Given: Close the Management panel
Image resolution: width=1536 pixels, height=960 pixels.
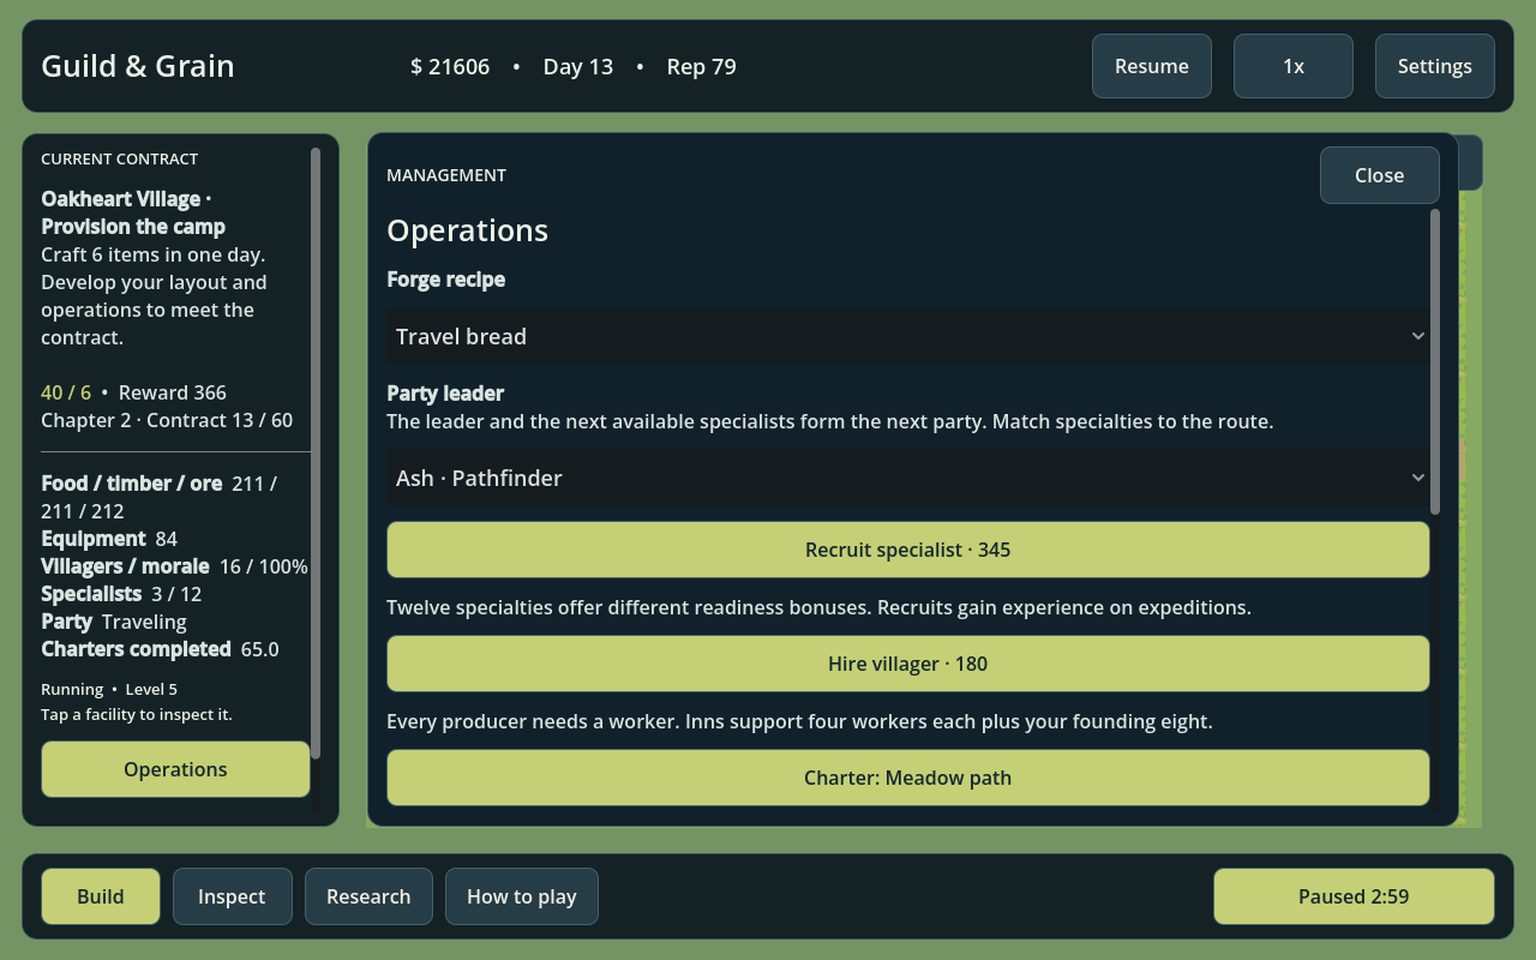Looking at the screenshot, I should click(1379, 175).
